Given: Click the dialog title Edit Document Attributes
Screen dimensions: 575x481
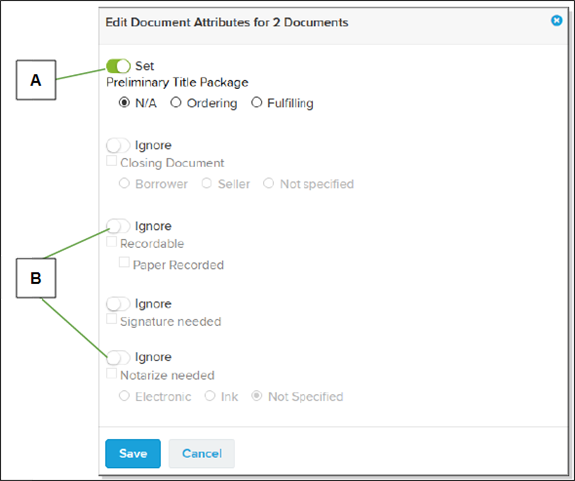Looking at the screenshot, I should 227,22.
